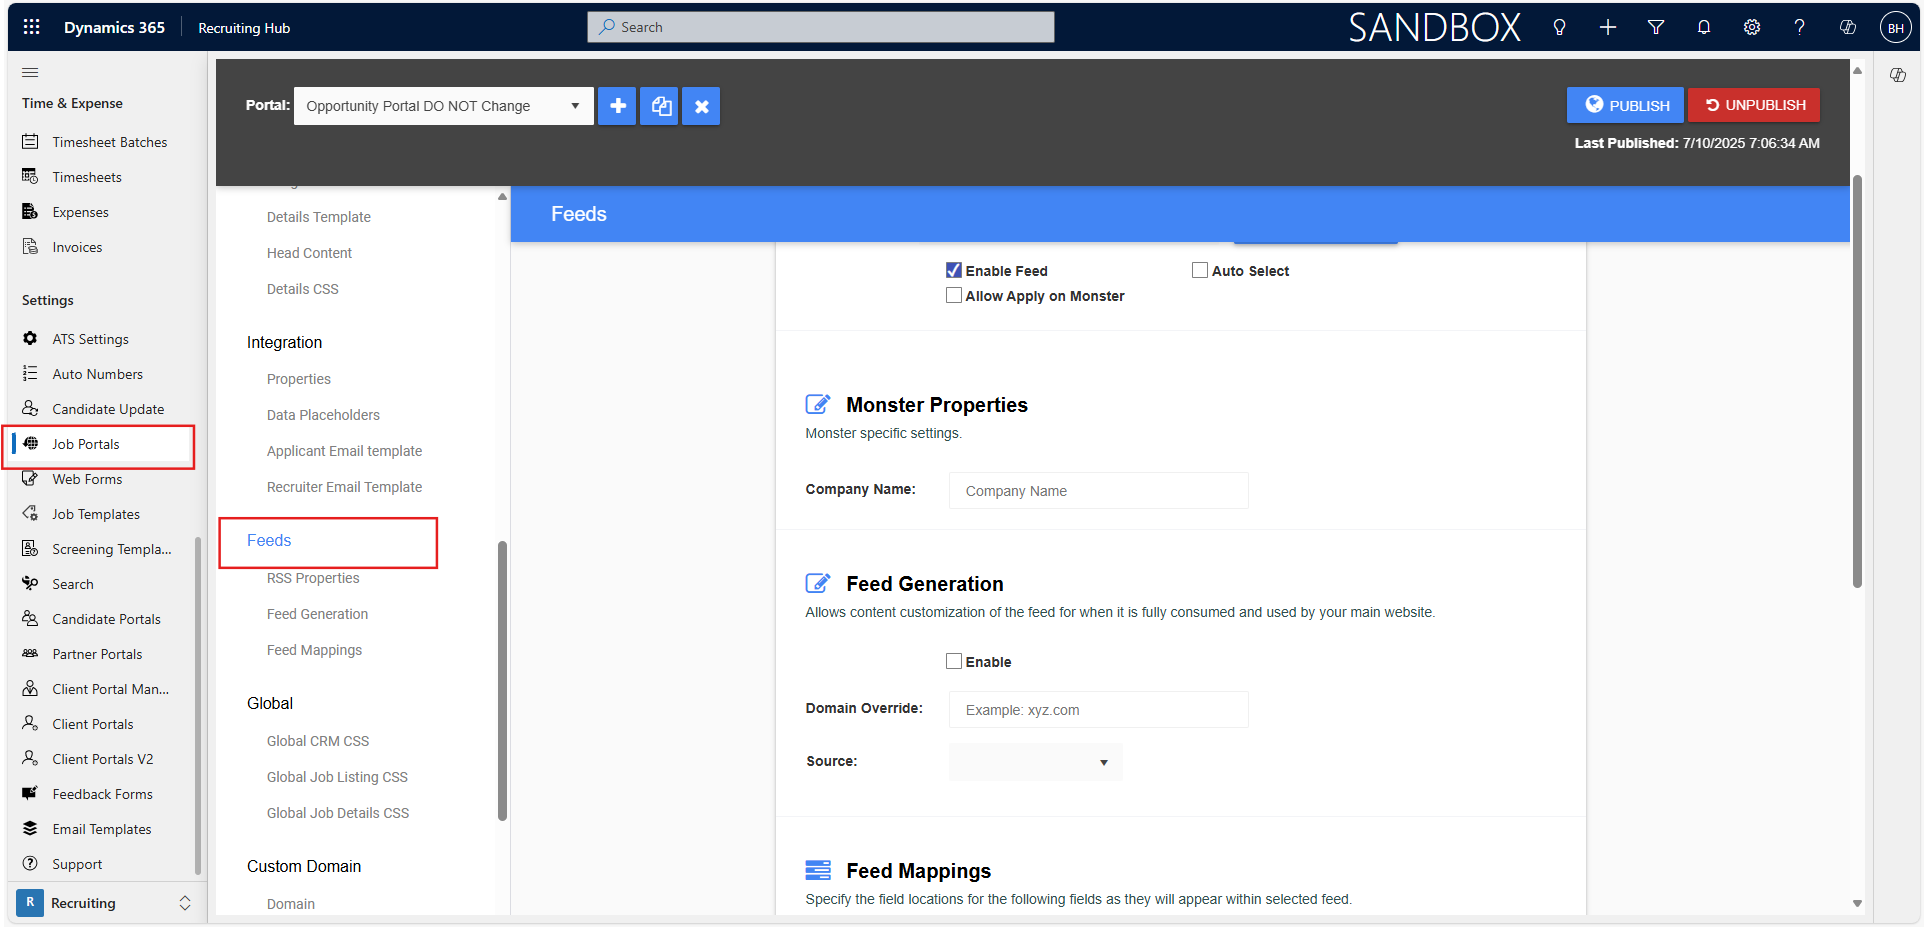Click the Candidate Update icon
This screenshot has width=1924, height=927.
[30, 408]
